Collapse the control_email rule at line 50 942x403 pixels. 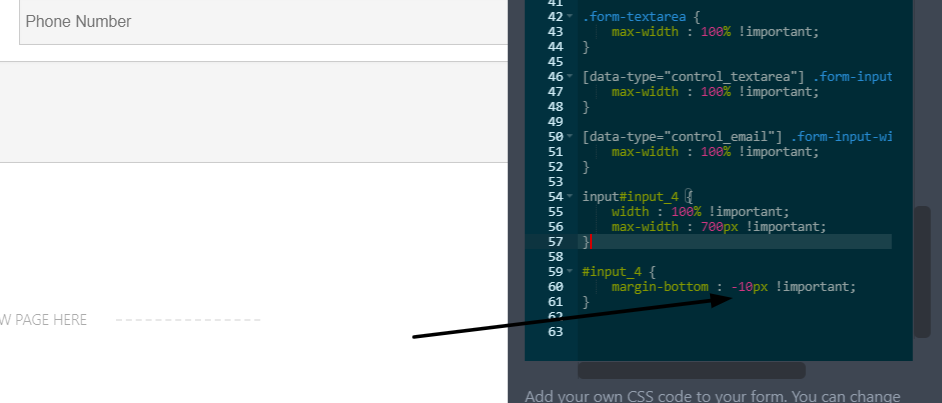570,137
